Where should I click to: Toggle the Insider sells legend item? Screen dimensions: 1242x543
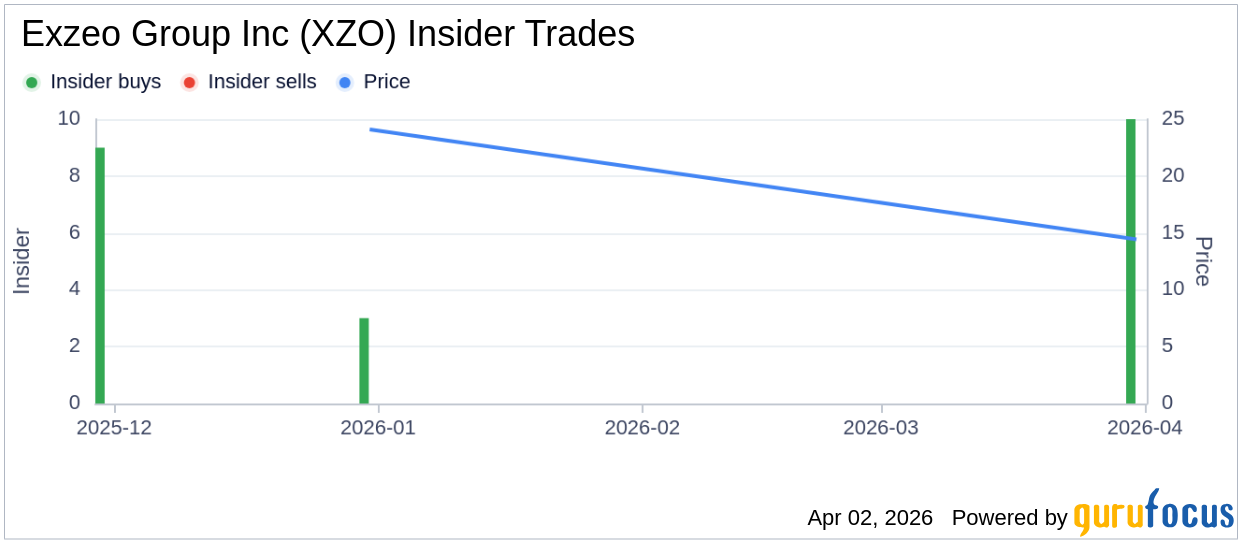tap(261, 82)
